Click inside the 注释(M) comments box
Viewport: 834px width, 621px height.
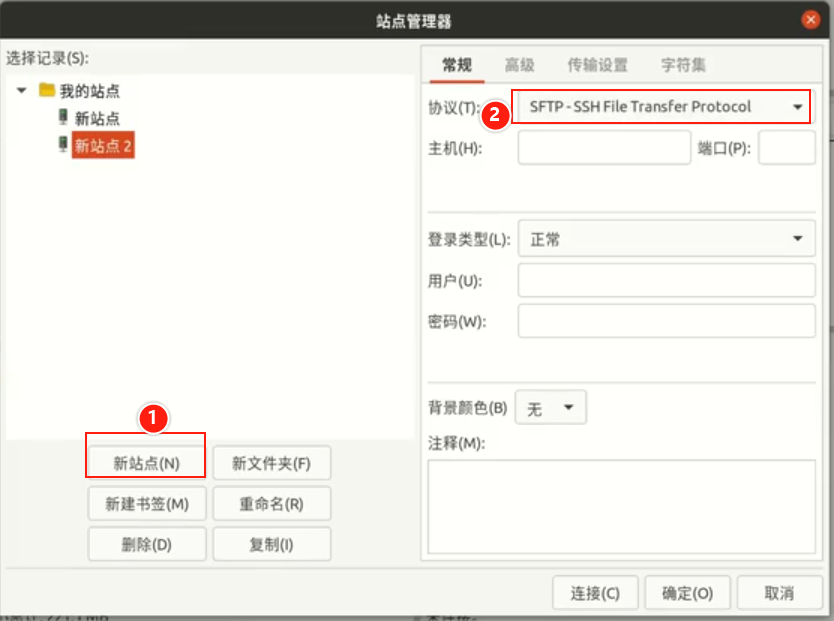point(621,507)
